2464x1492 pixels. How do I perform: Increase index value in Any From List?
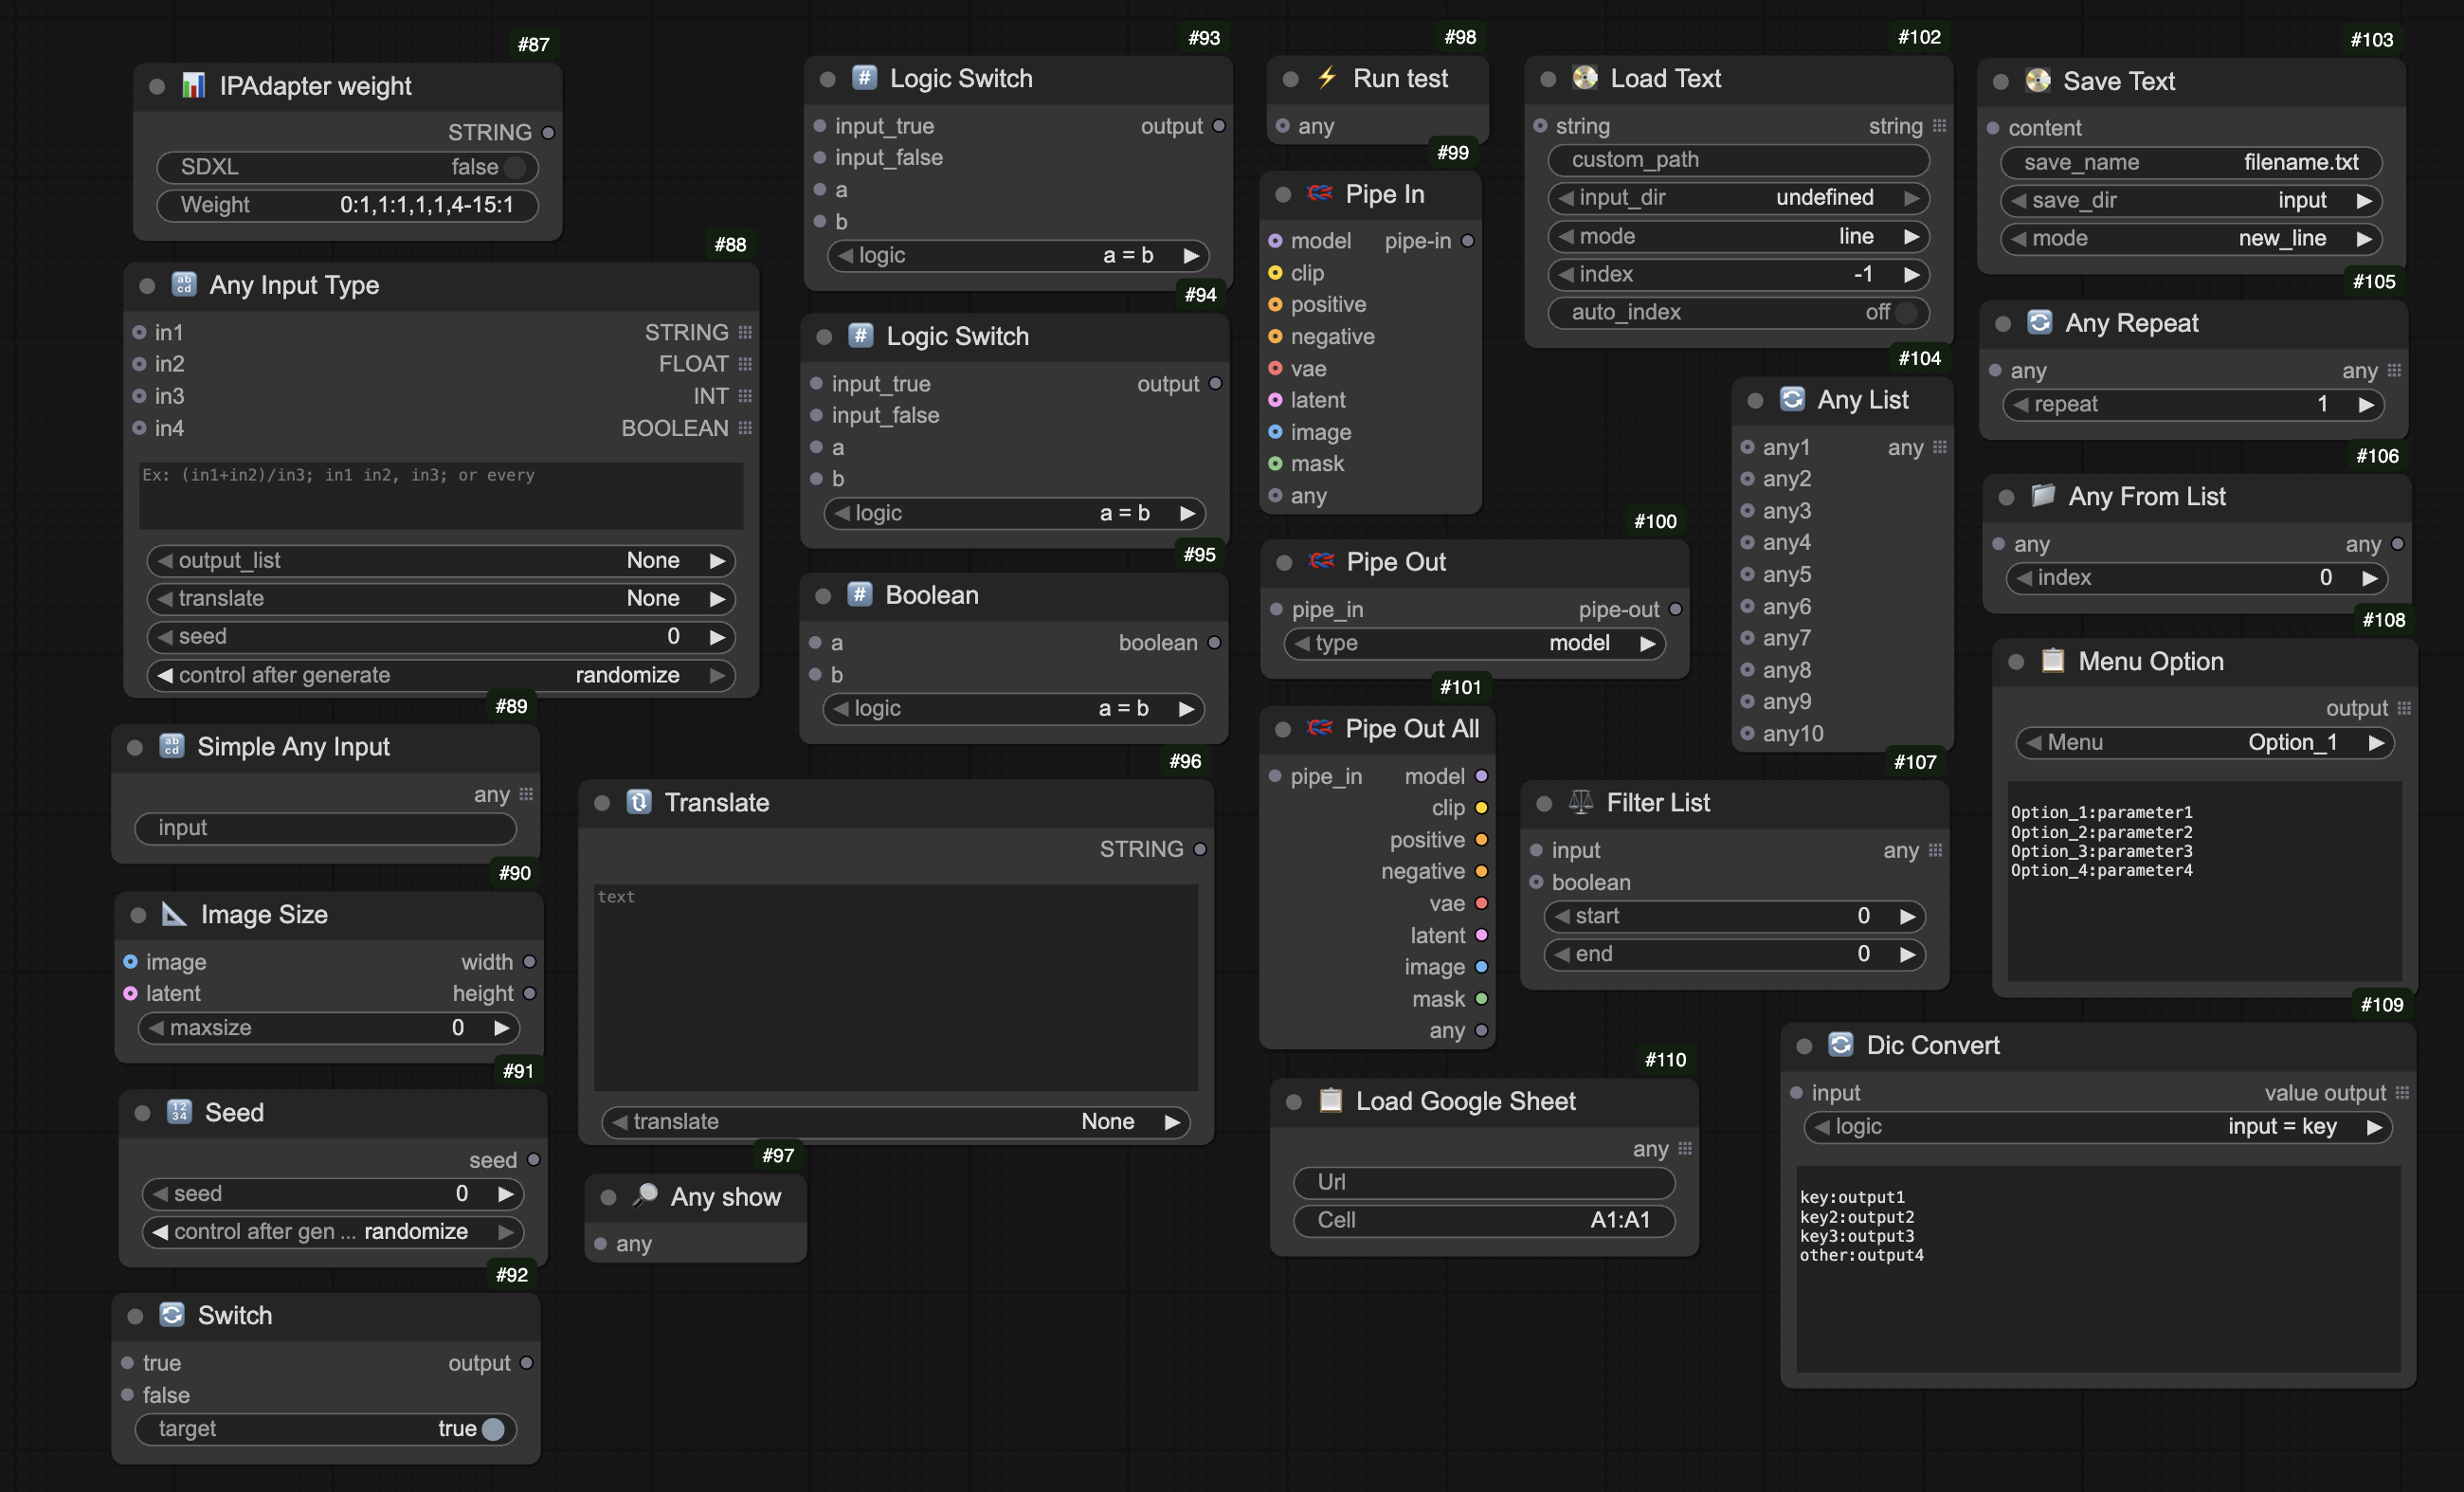tap(2369, 577)
